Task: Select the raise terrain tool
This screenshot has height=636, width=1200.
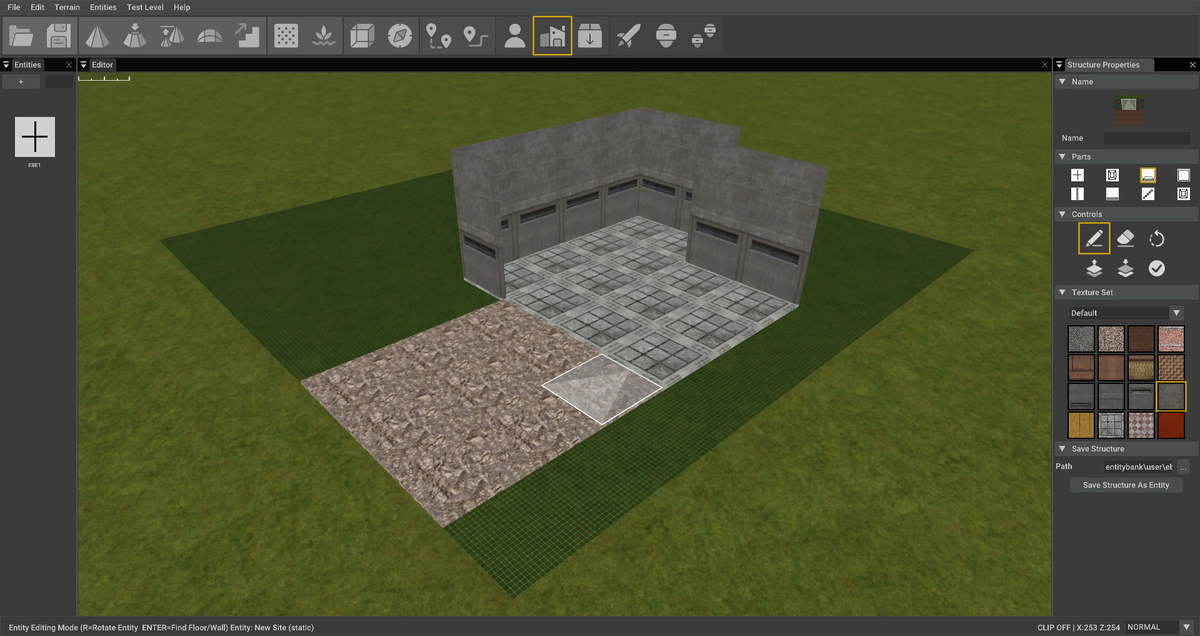Action: (x=171, y=36)
